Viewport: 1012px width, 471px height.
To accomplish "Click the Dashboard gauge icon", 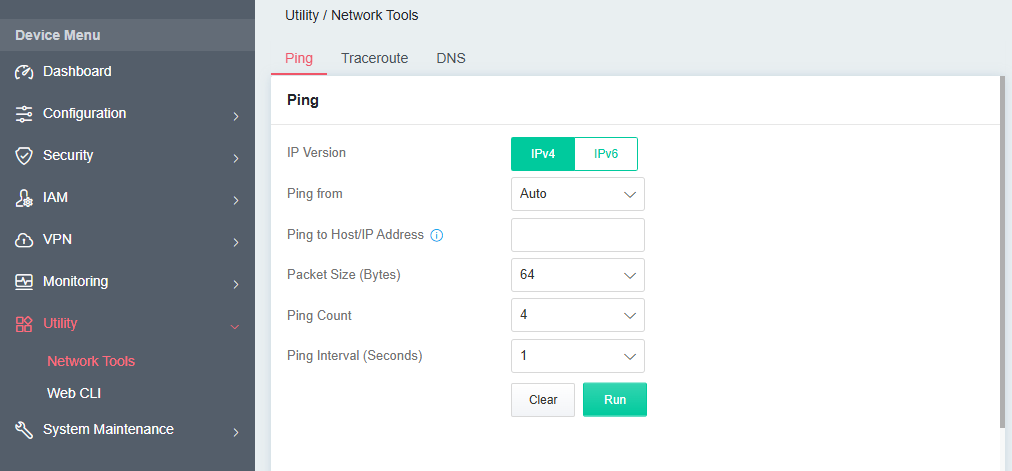I will point(24,72).
